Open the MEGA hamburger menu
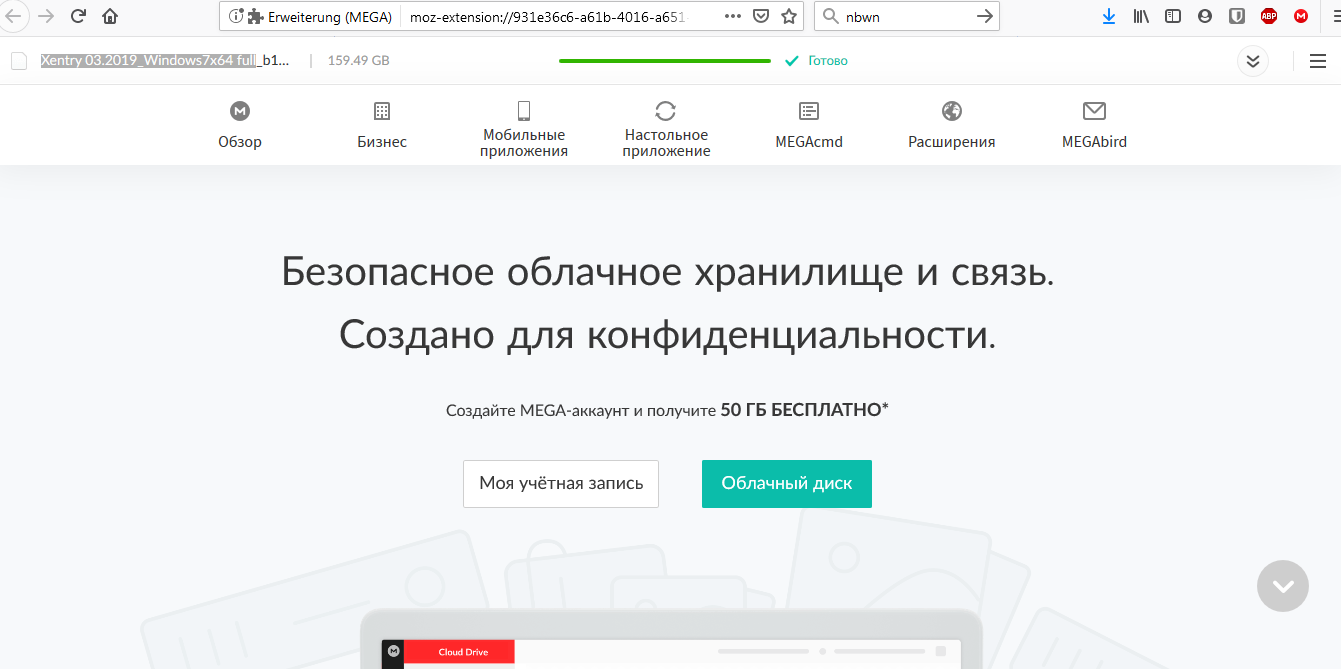 click(1317, 61)
